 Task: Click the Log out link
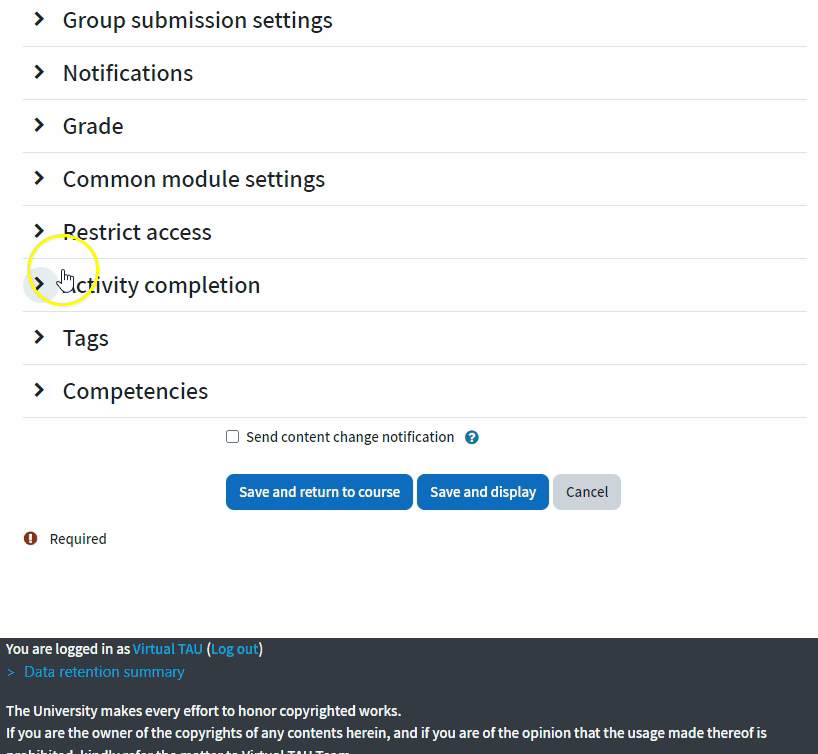pos(235,649)
